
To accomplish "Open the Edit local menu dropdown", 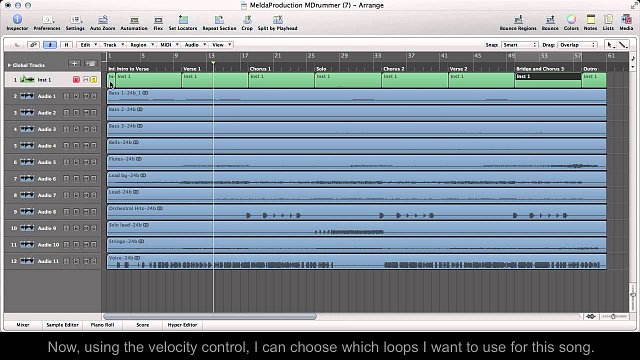I will pyautogui.click(x=88, y=45).
